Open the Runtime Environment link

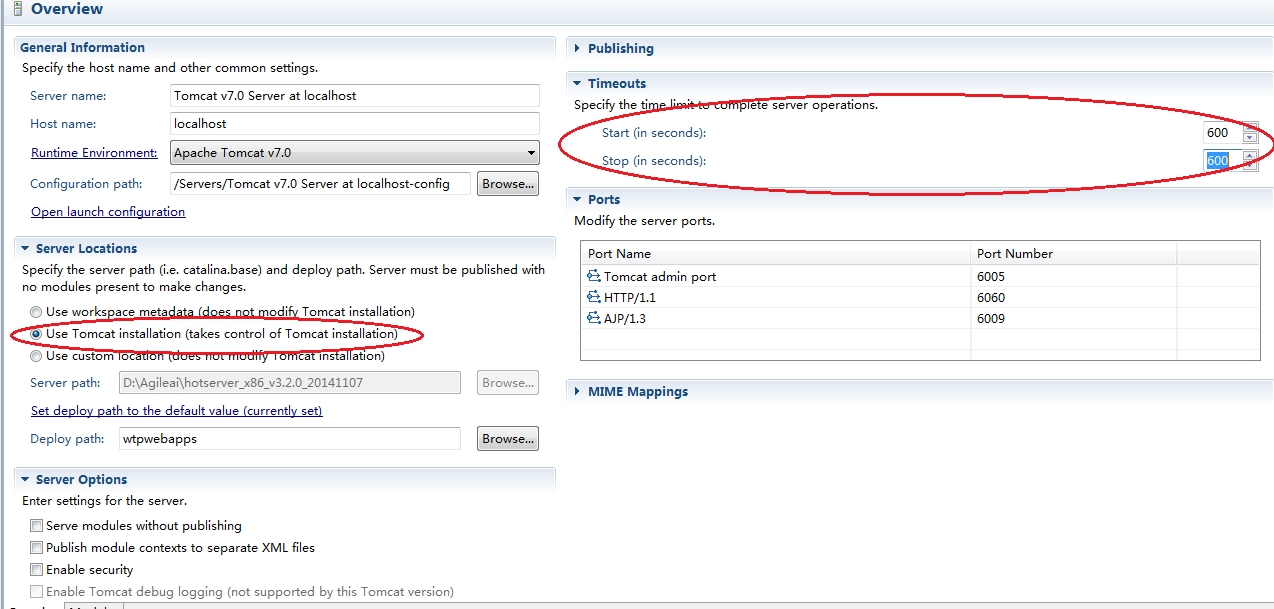pos(94,153)
